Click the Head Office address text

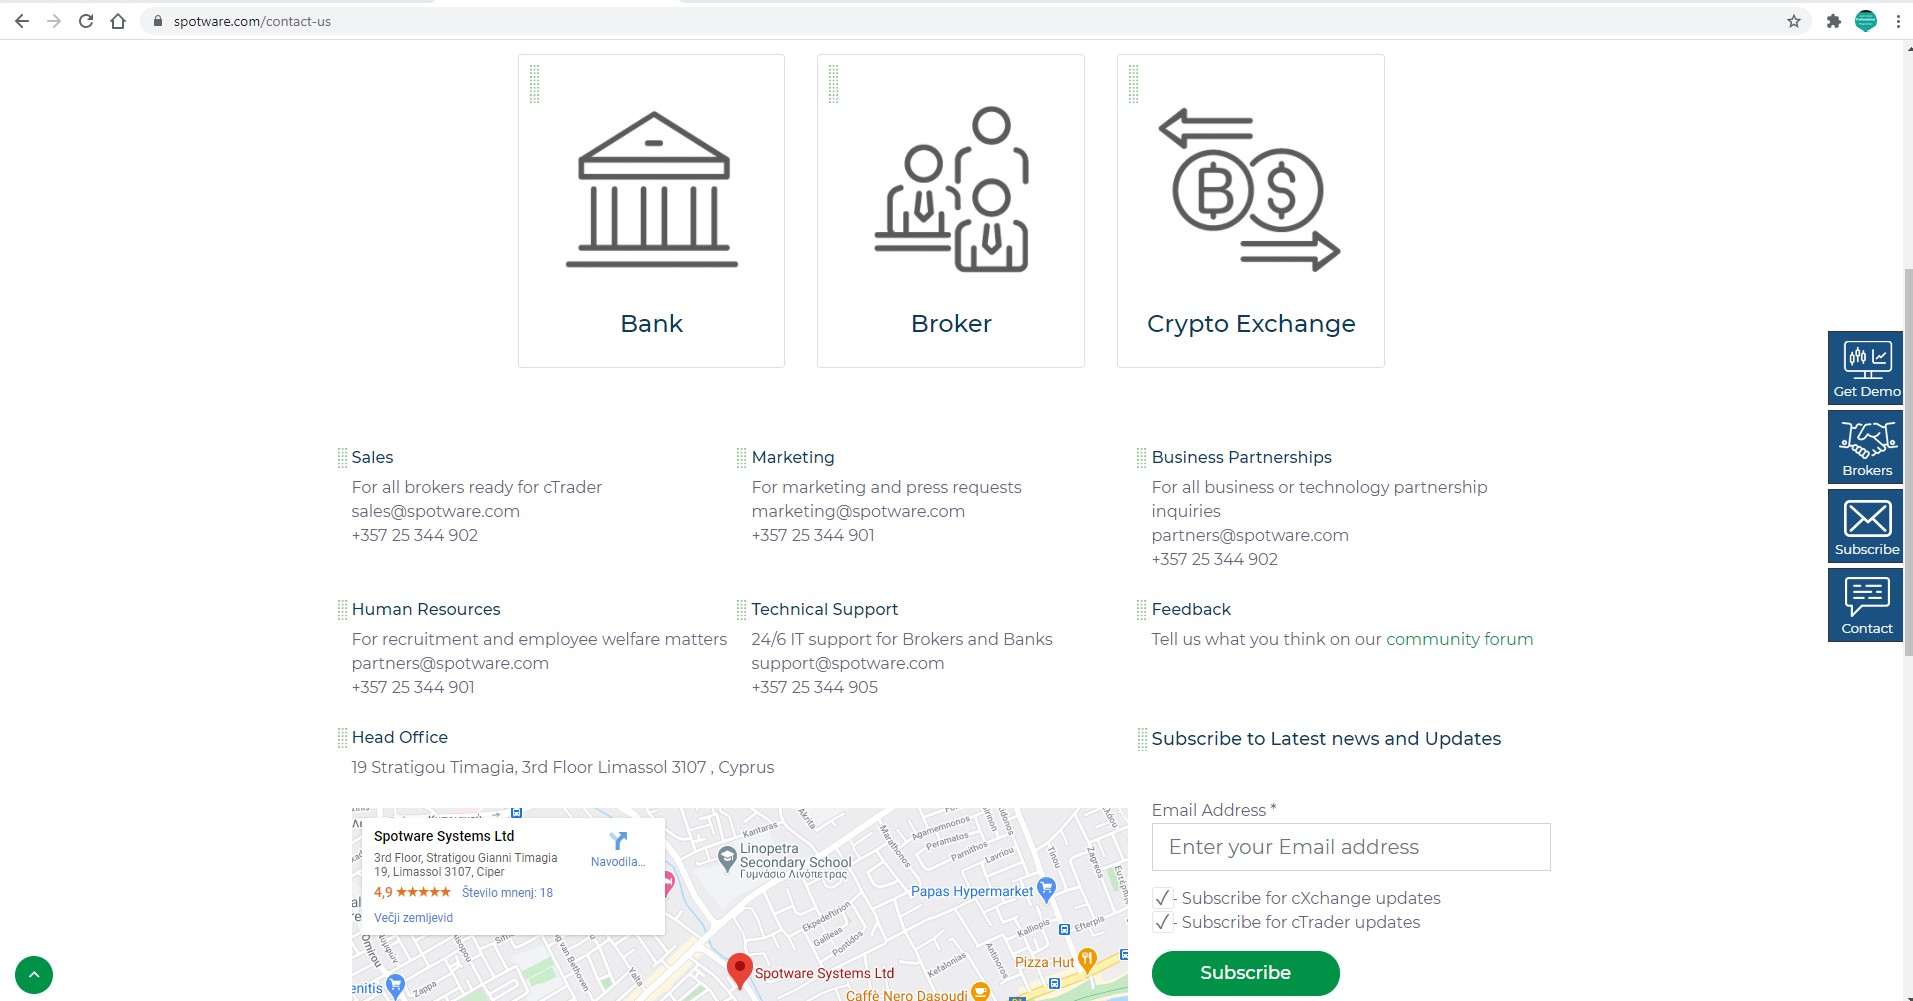tap(563, 767)
